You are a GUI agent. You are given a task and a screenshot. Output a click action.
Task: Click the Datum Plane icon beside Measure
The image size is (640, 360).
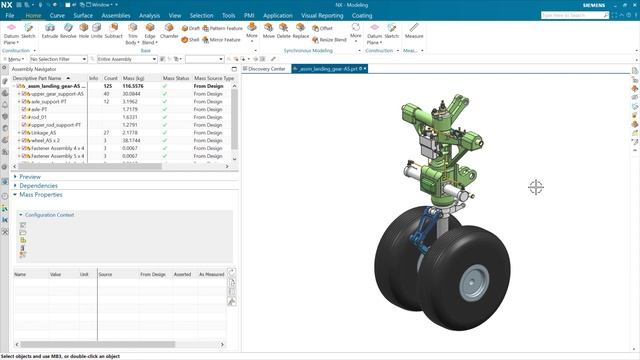[x=374, y=33]
